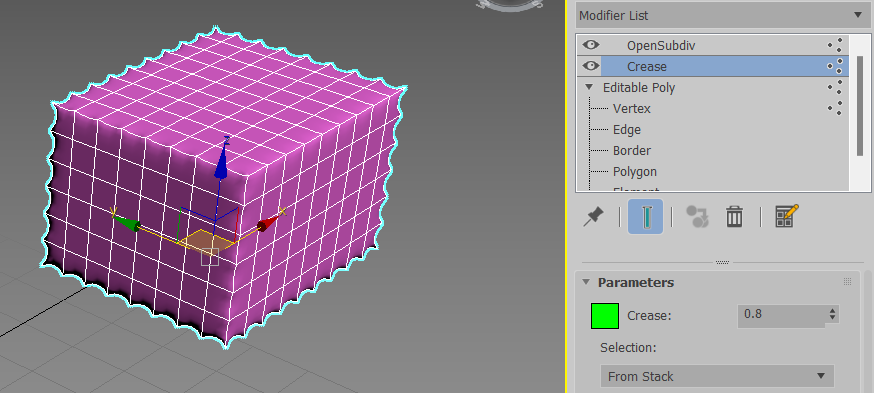
Task: Open the Modifier List dropdown
Action: coord(723,15)
